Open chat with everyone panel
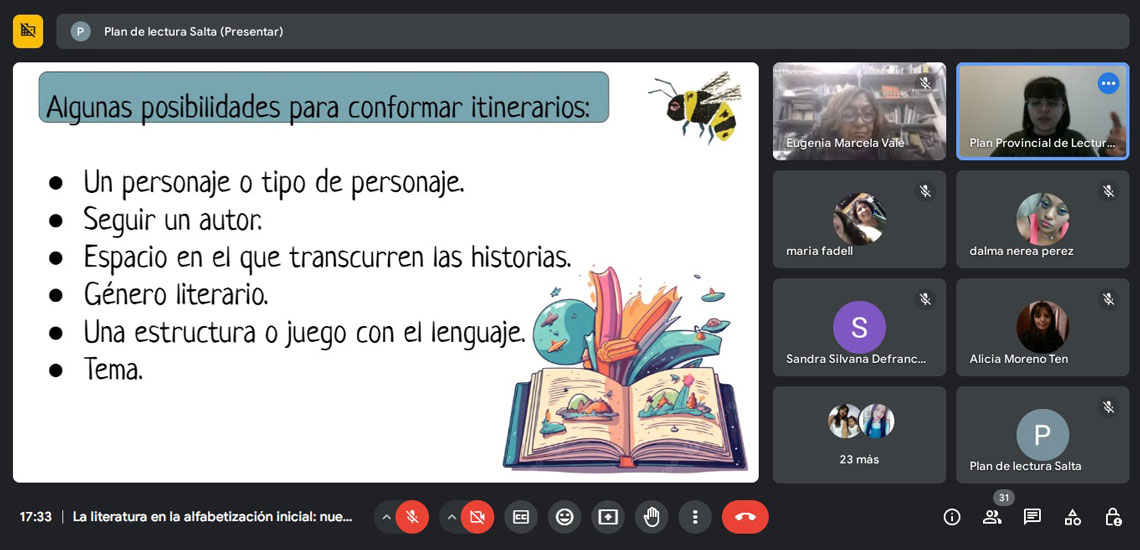The width and height of the screenshot is (1140, 550). tap(1032, 517)
